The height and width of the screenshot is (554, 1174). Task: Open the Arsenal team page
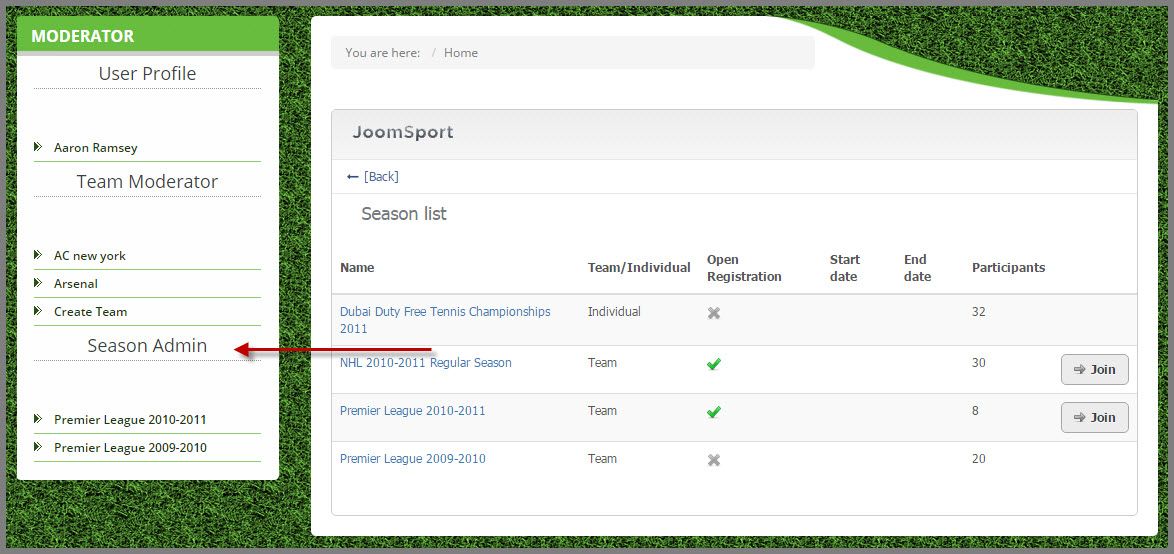click(x=76, y=284)
